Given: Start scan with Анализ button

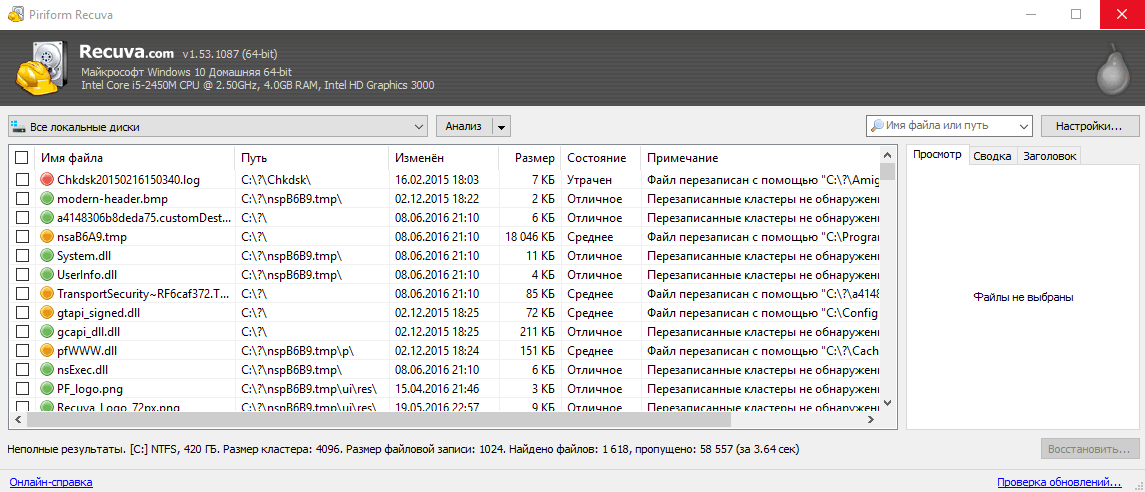Looking at the screenshot, I should [x=464, y=126].
